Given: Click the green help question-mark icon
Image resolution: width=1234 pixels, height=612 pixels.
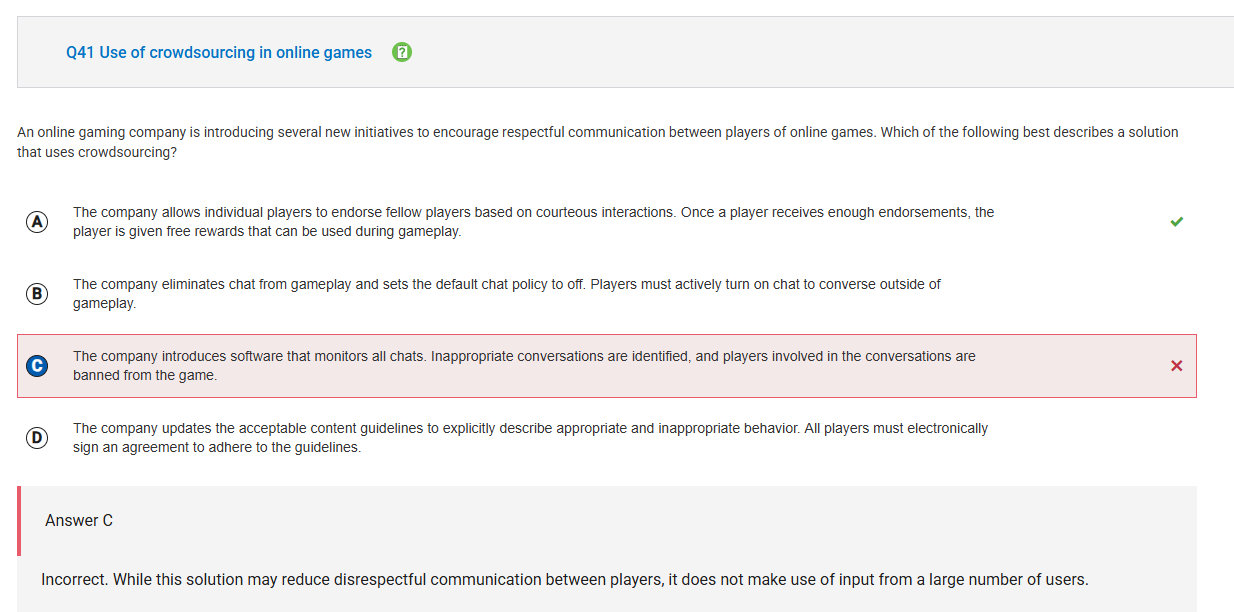Looking at the screenshot, I should [402, 52].
